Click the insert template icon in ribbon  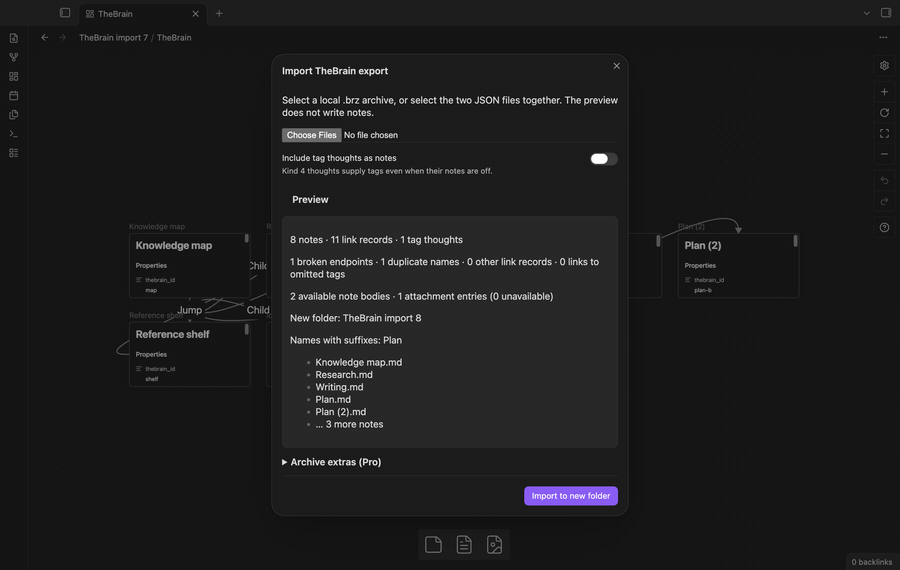(x=14, y=115)
